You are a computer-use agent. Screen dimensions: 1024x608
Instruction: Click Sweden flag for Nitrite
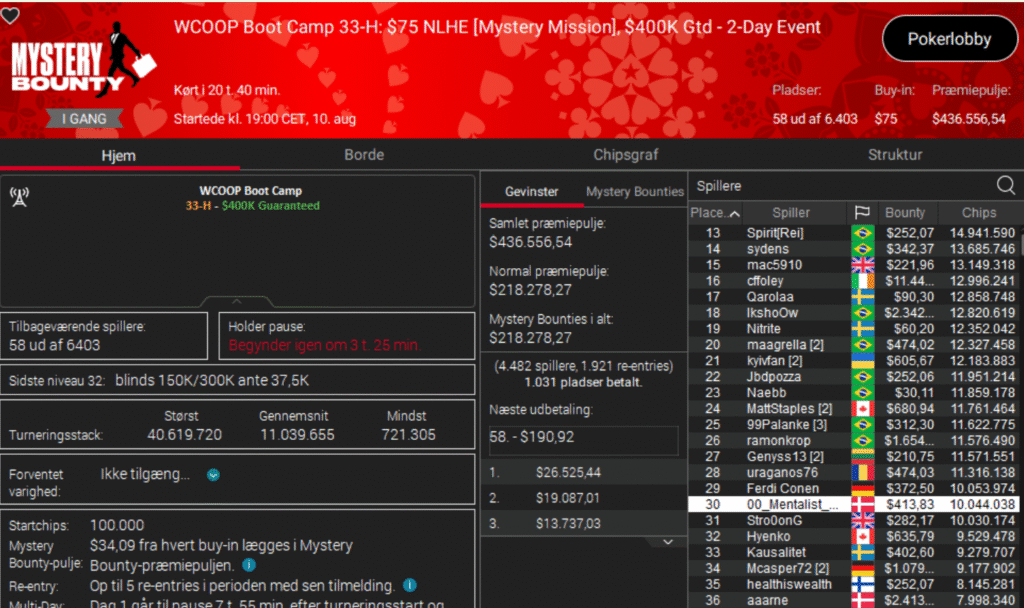(x=863, y=329)
